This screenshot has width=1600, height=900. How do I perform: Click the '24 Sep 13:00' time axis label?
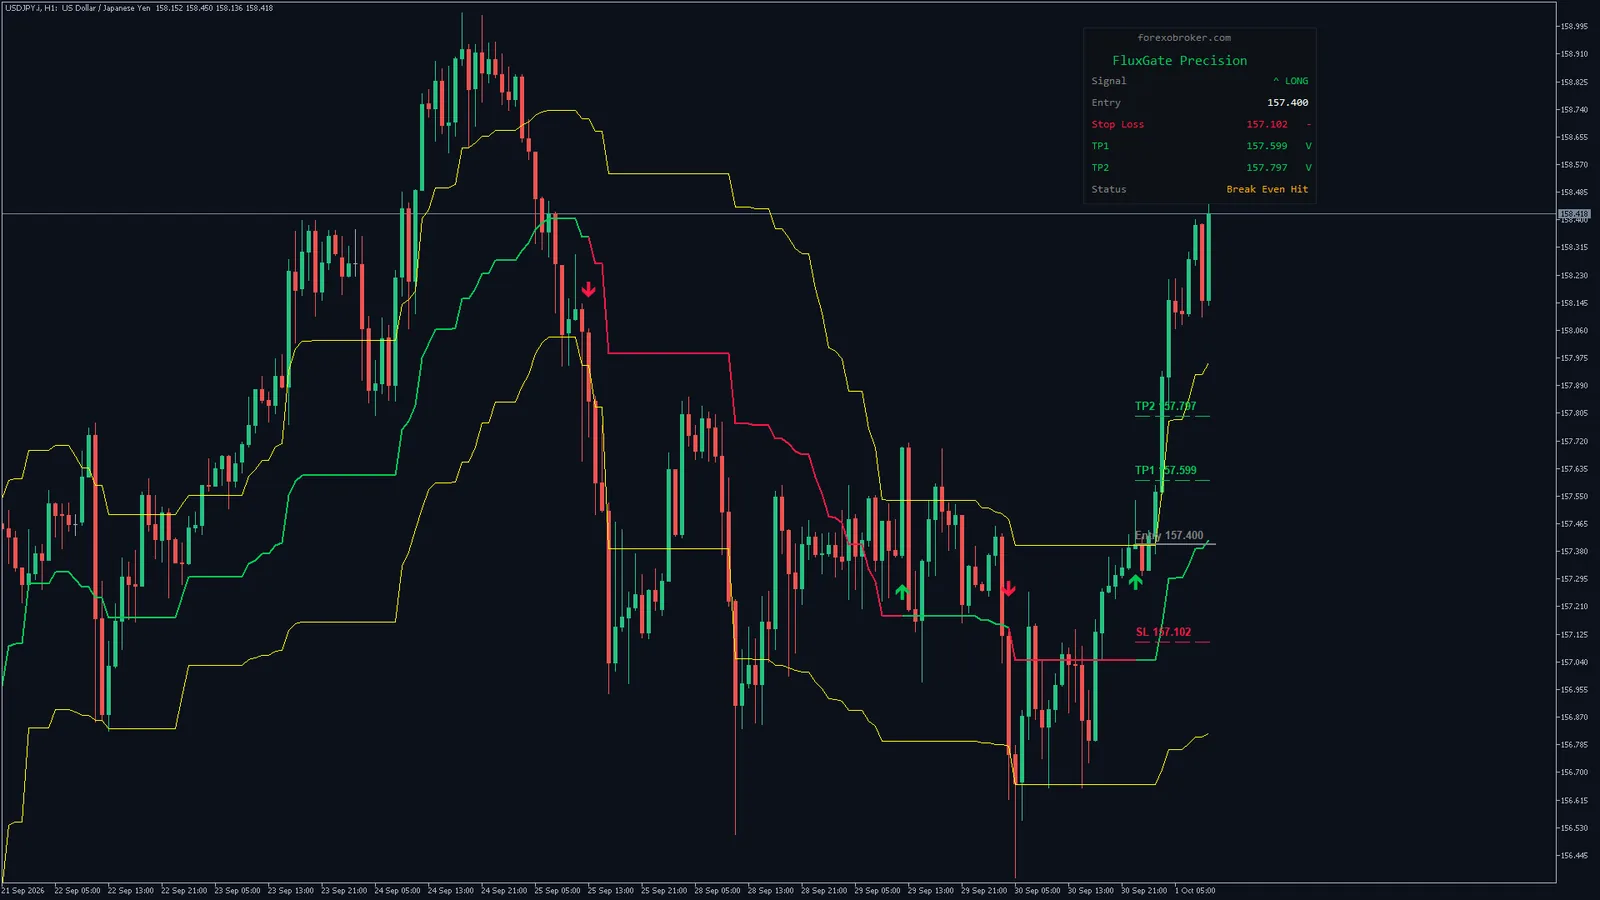coord(451,890)
